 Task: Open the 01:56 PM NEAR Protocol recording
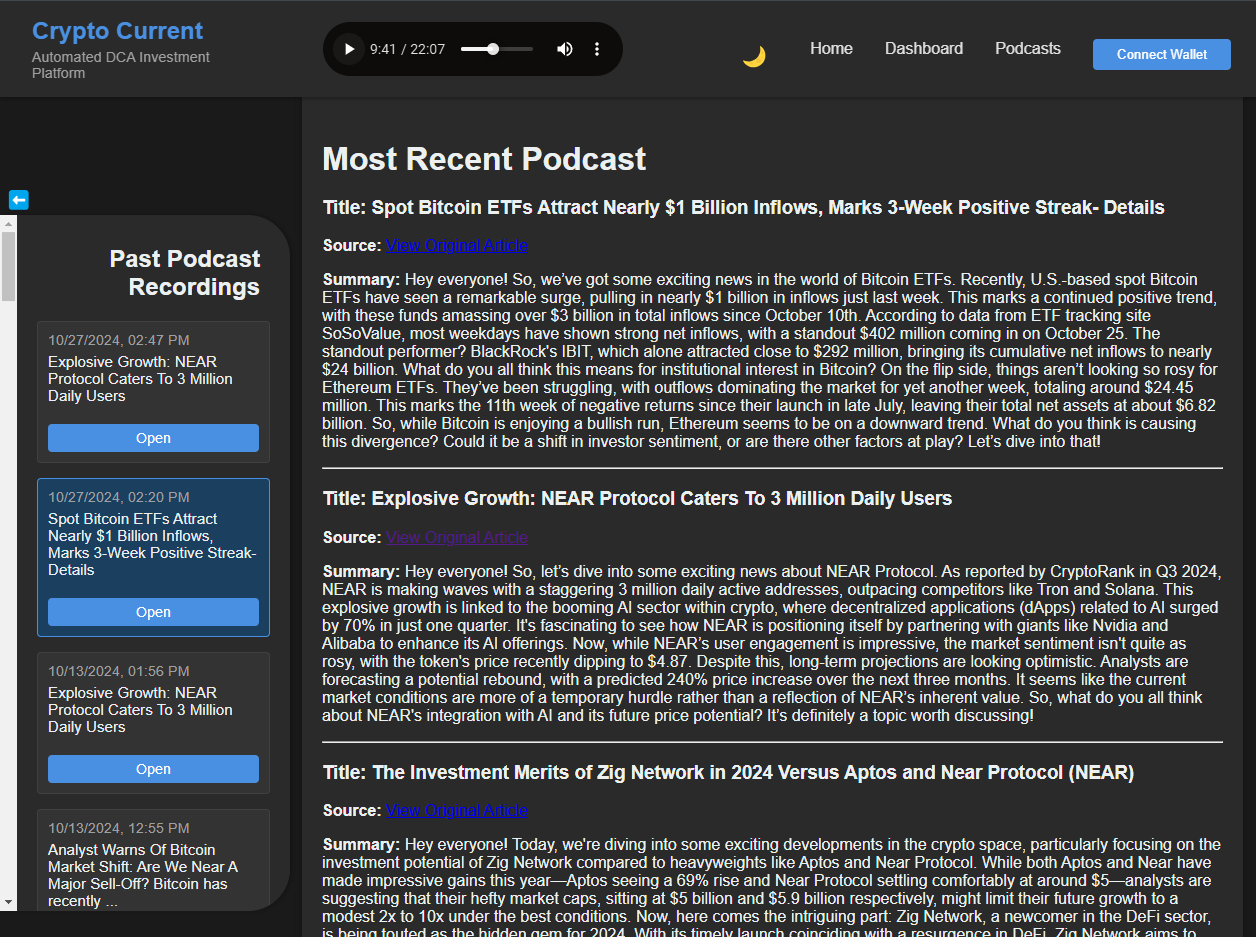point(153,769)
